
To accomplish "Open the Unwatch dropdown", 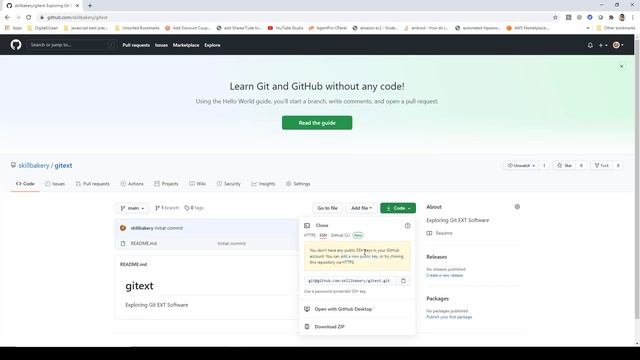I will point(521,165).
